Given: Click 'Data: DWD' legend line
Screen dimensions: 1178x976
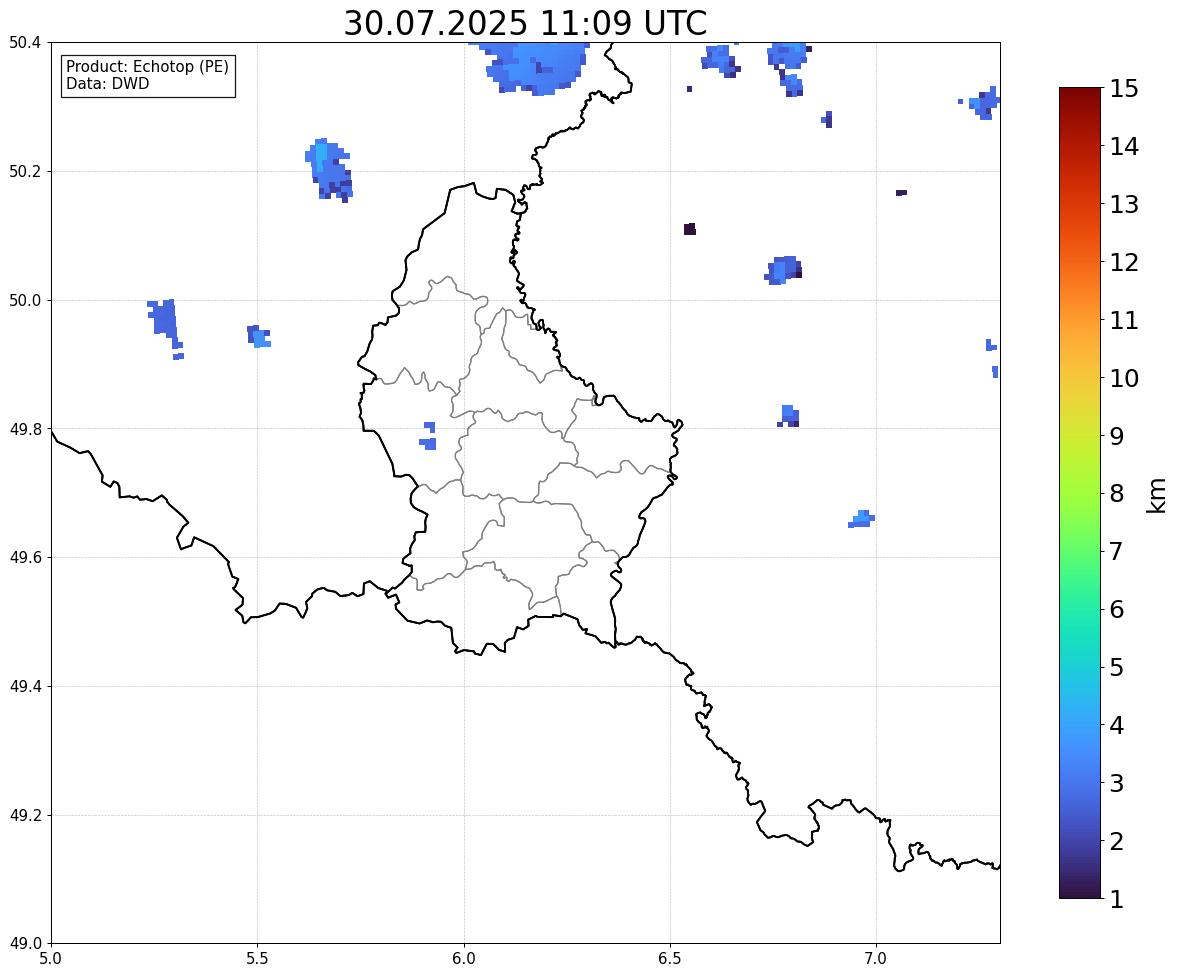Looking at the screenshot, I should pyautogui.click(x=107, y=83).
